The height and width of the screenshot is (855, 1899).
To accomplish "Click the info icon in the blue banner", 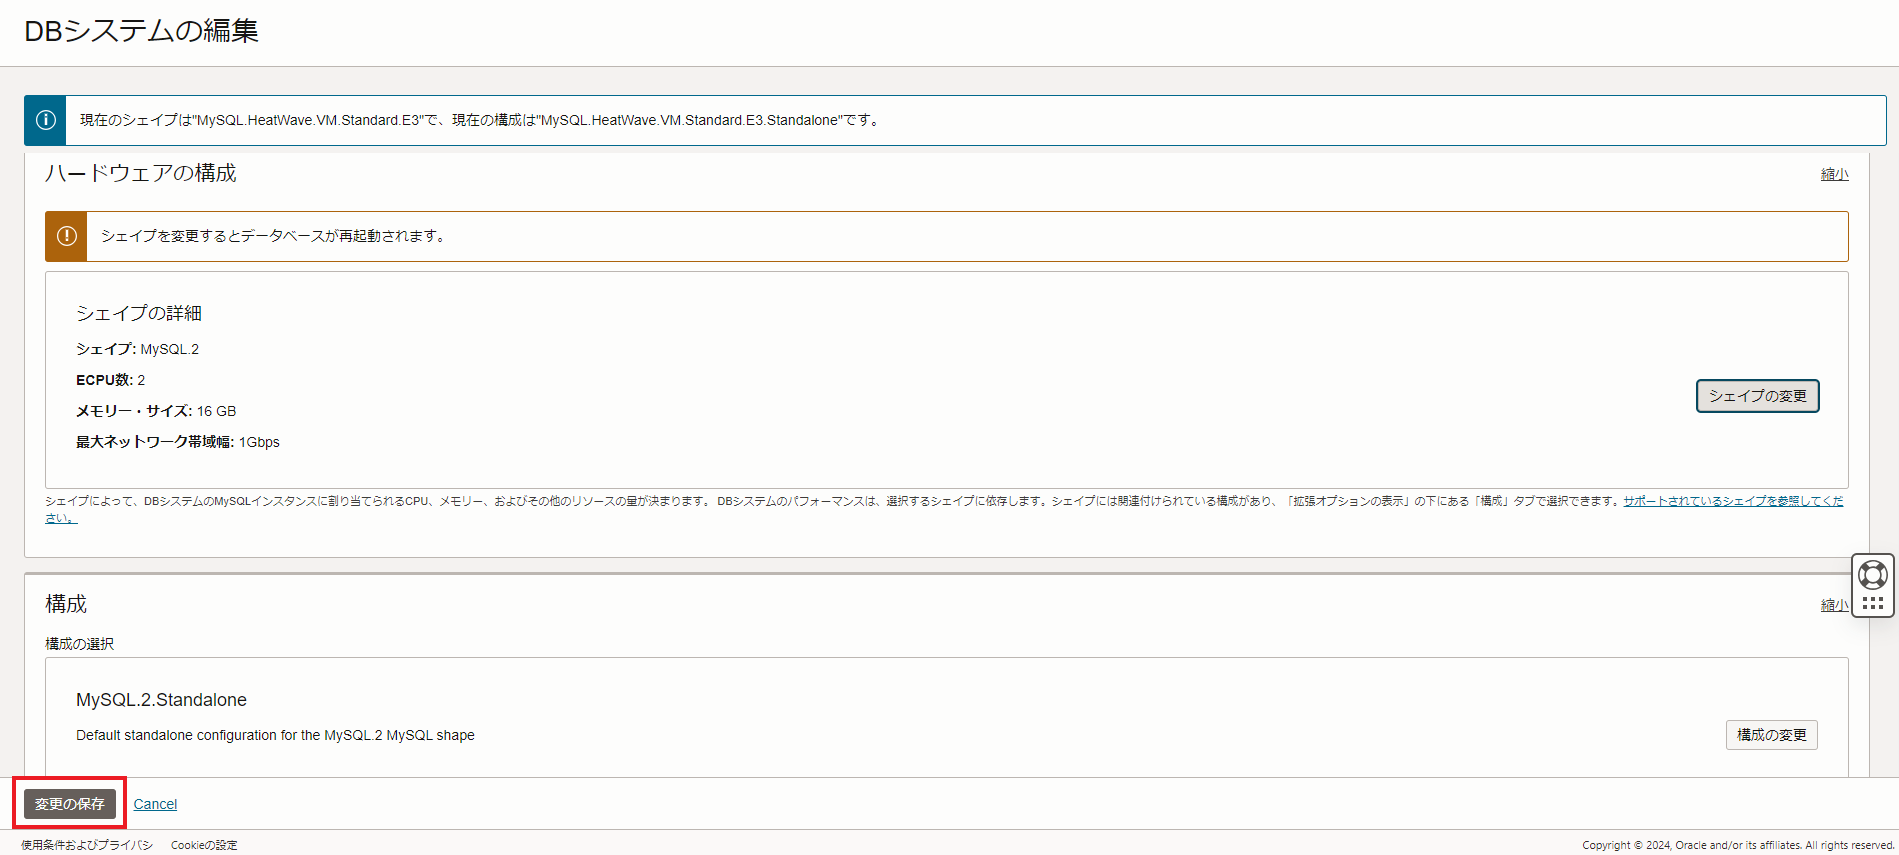I will (46, 120).
